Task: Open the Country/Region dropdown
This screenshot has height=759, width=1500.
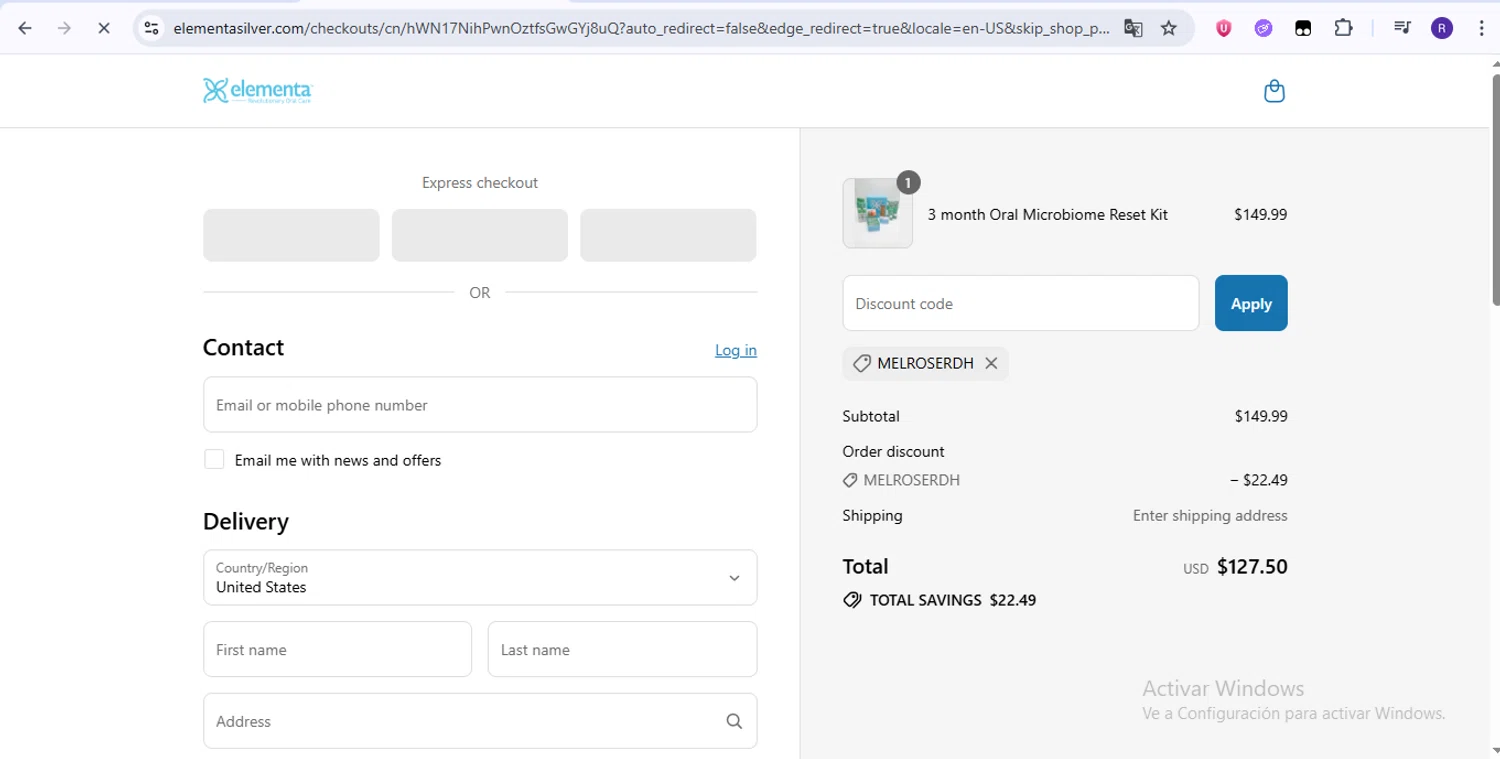Action: pyautogui.click(x=480, y=577)
